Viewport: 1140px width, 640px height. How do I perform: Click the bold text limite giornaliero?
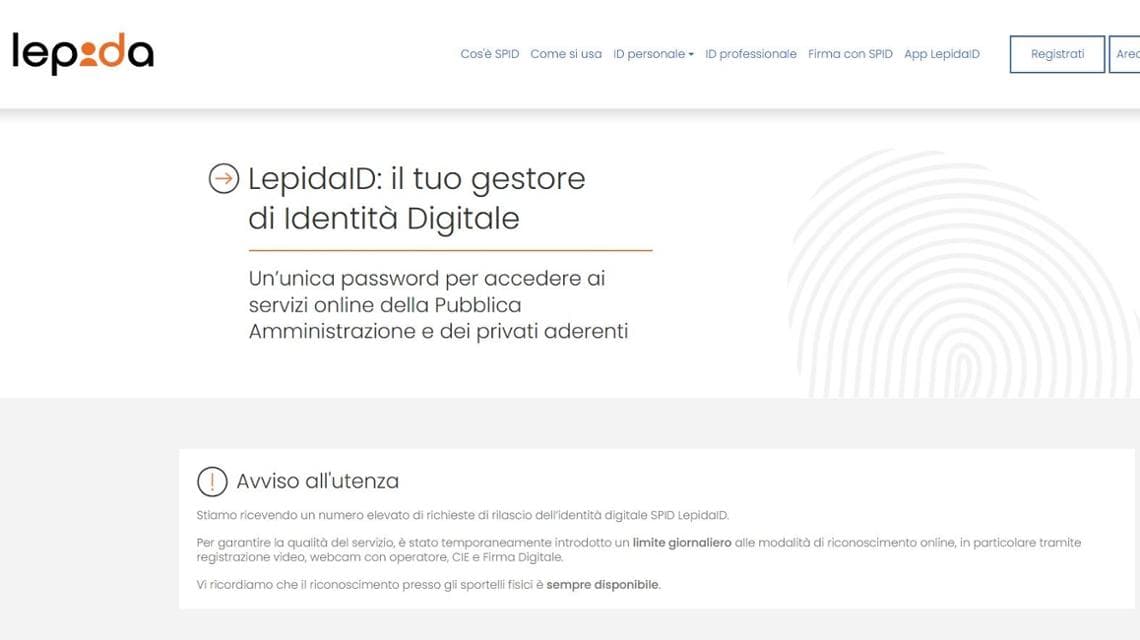point(682,543)
